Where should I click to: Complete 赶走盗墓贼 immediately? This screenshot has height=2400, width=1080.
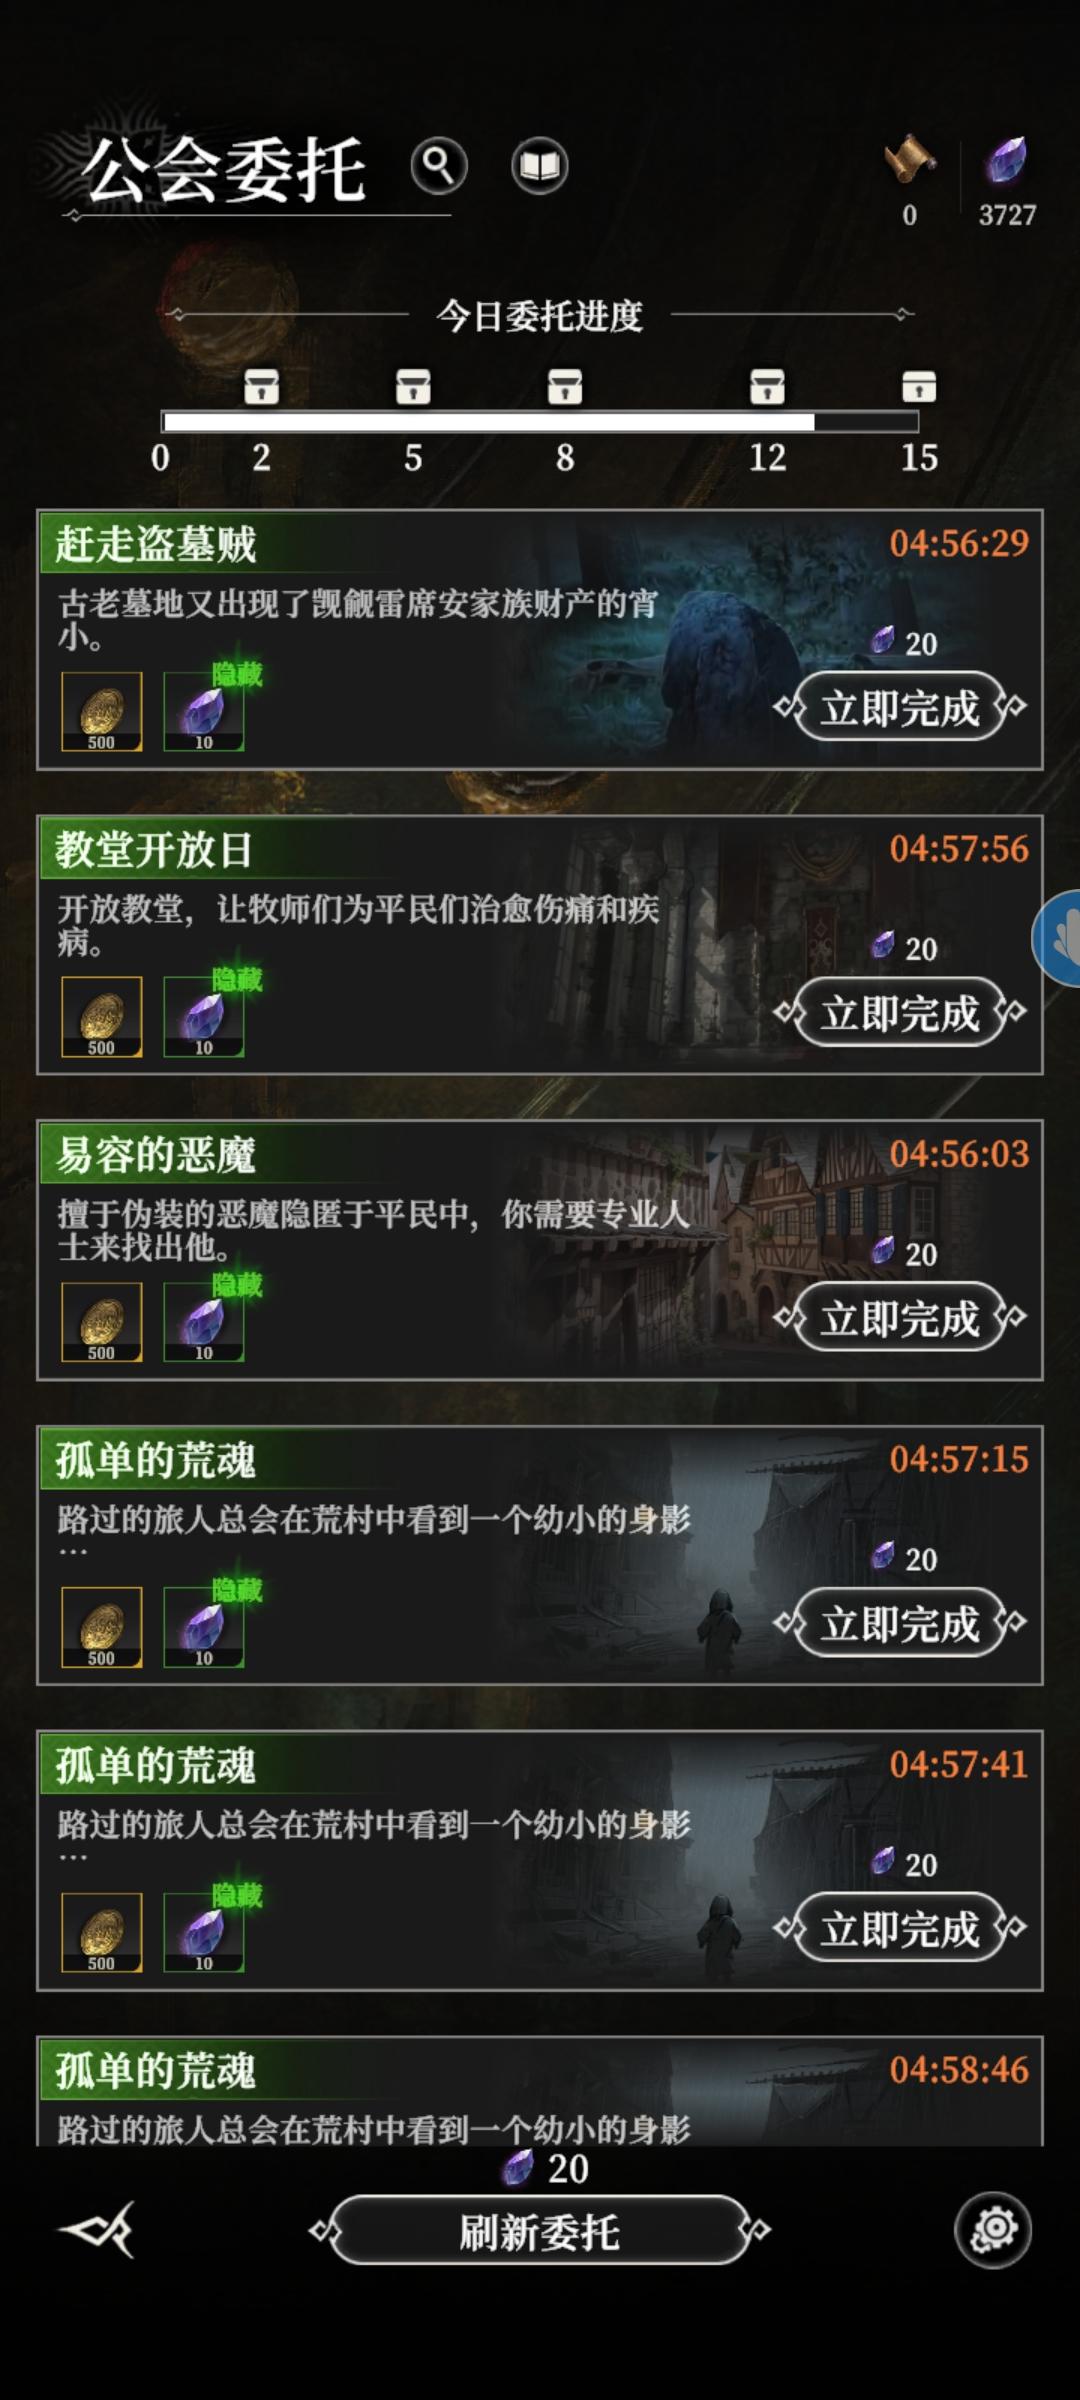900,707
